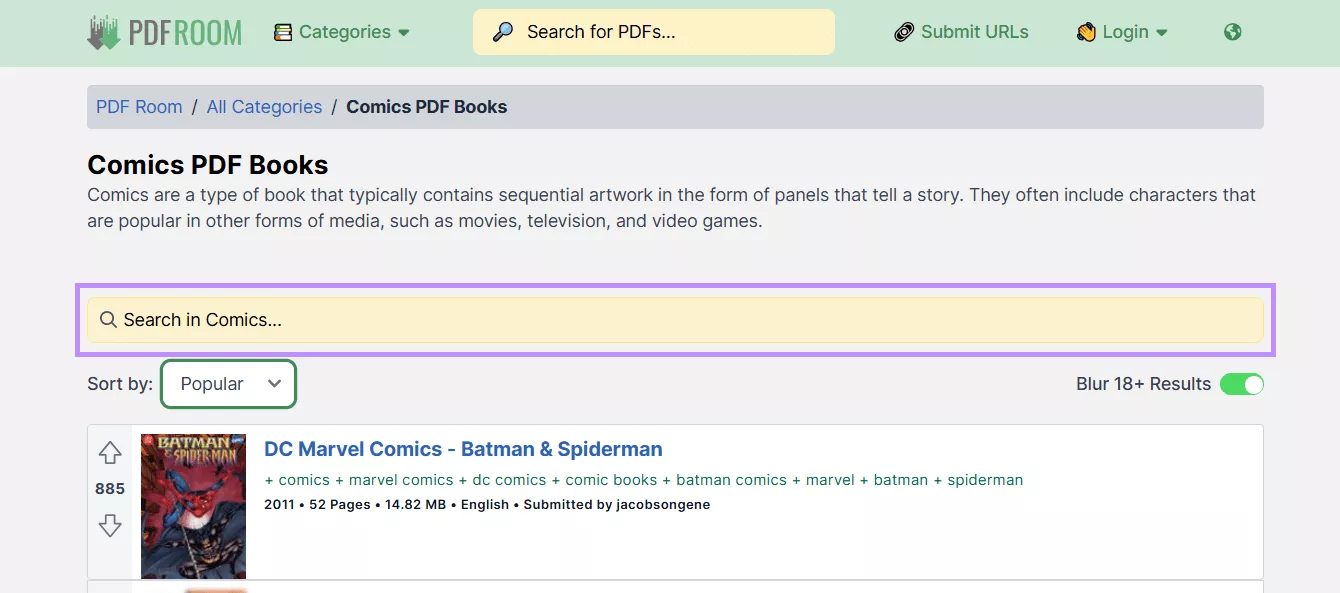
Task: Open the Sort by dropdown
Action: [228, 383]
